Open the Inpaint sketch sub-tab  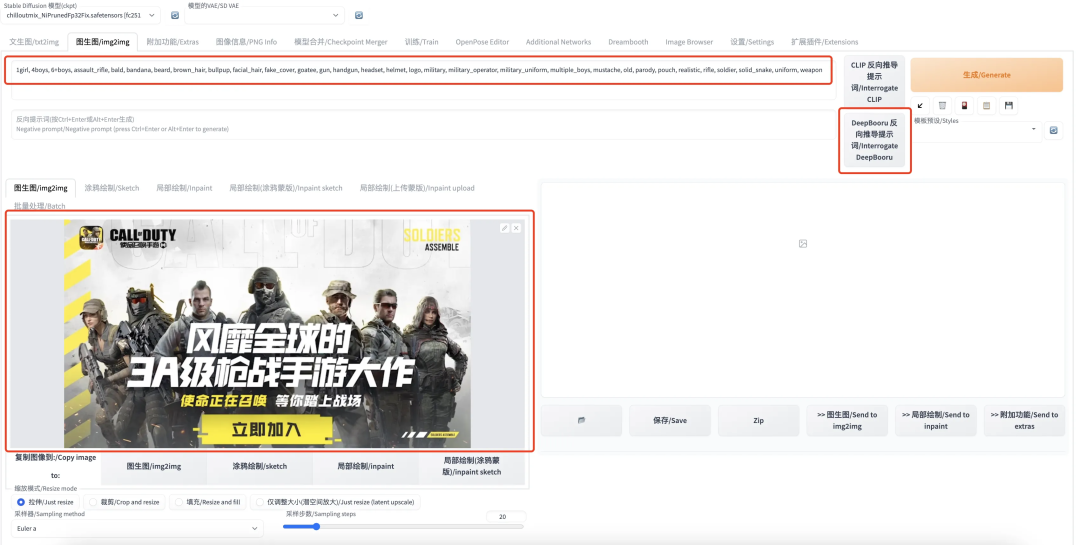(x=286, y=187)
